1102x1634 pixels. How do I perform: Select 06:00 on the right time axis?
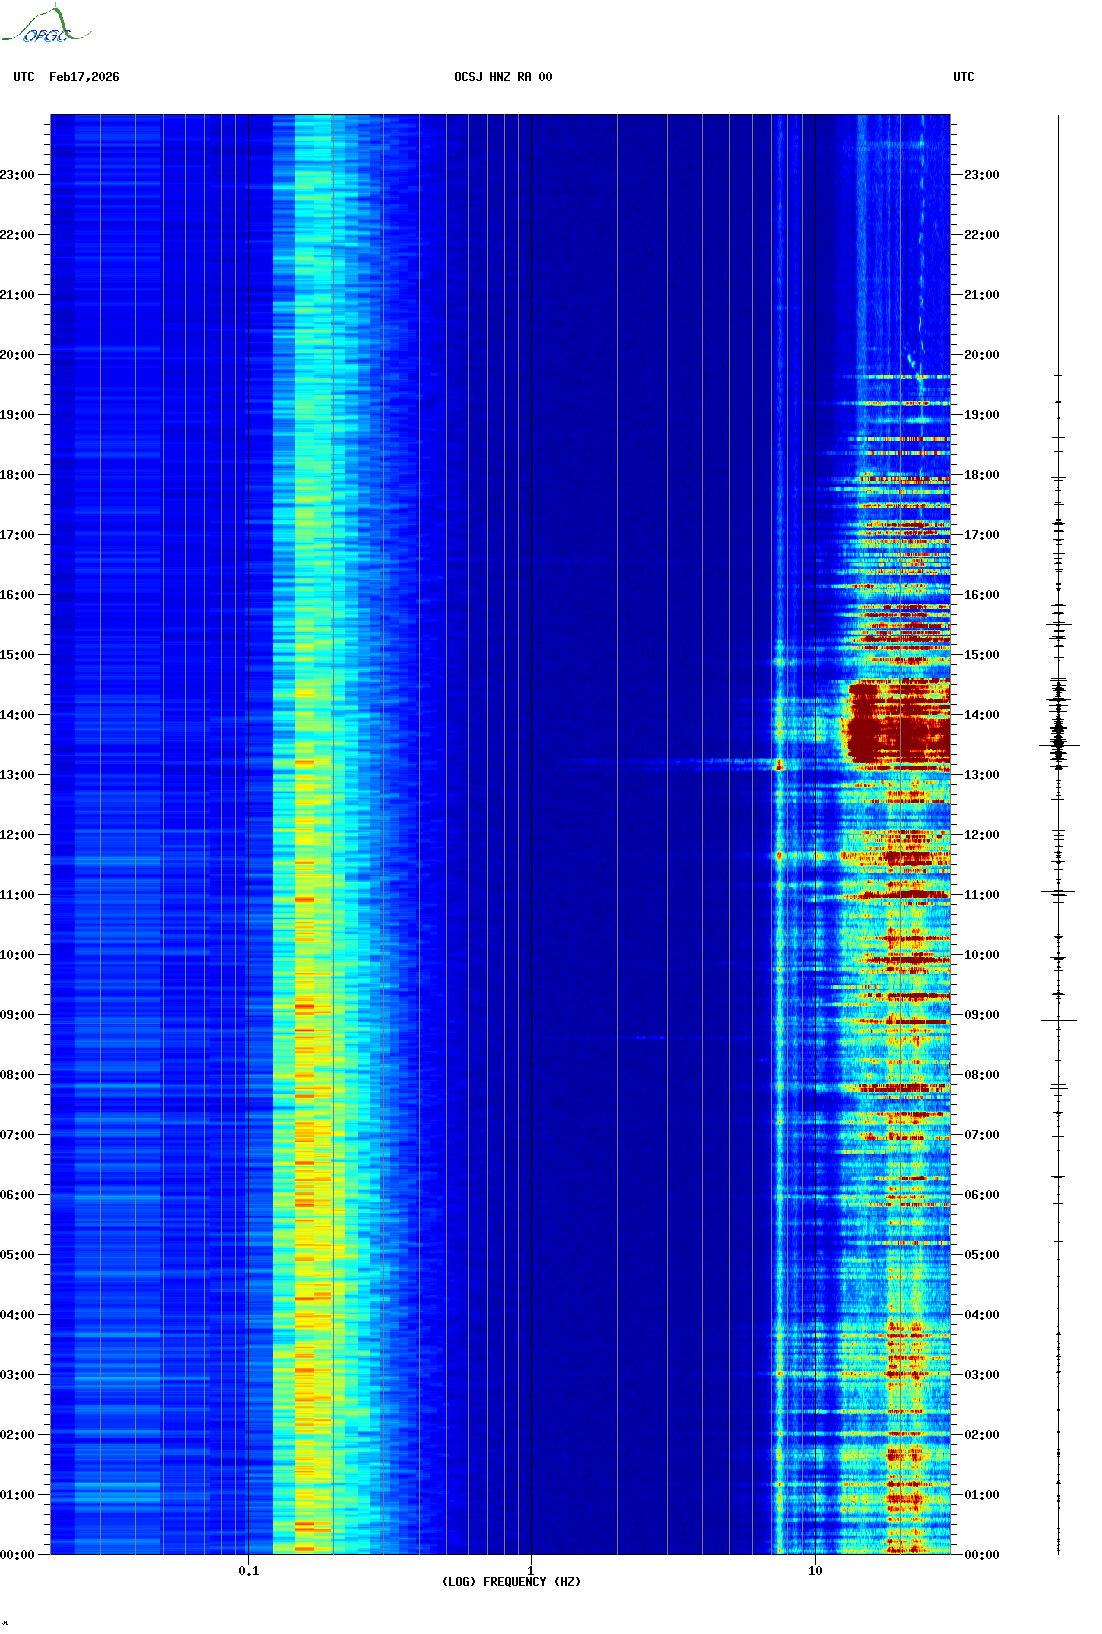click(x=982, y=1195)
